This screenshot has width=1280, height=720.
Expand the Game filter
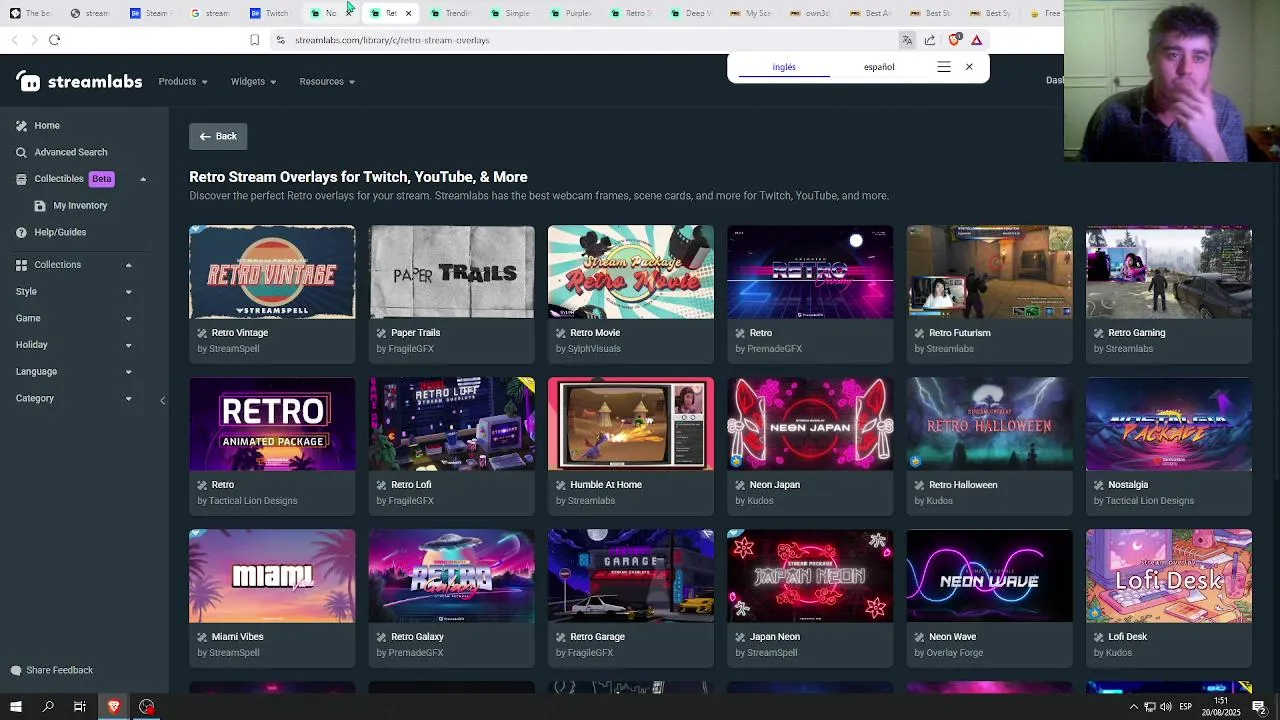click(x=128, y=319)
